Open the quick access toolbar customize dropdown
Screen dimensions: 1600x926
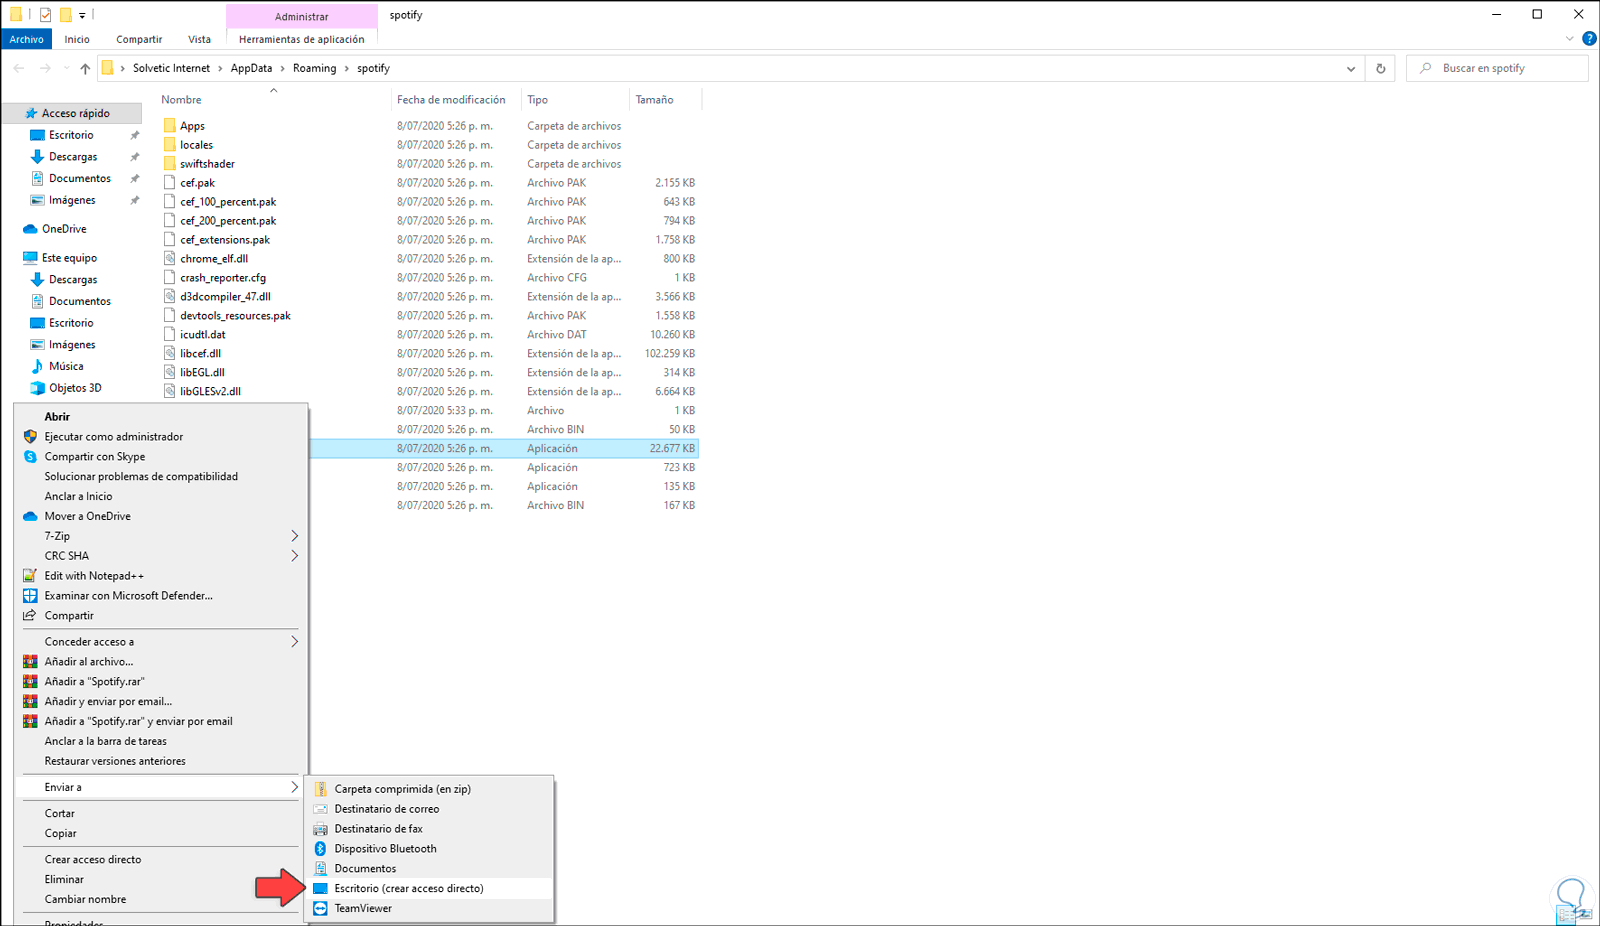coord(82,15)
